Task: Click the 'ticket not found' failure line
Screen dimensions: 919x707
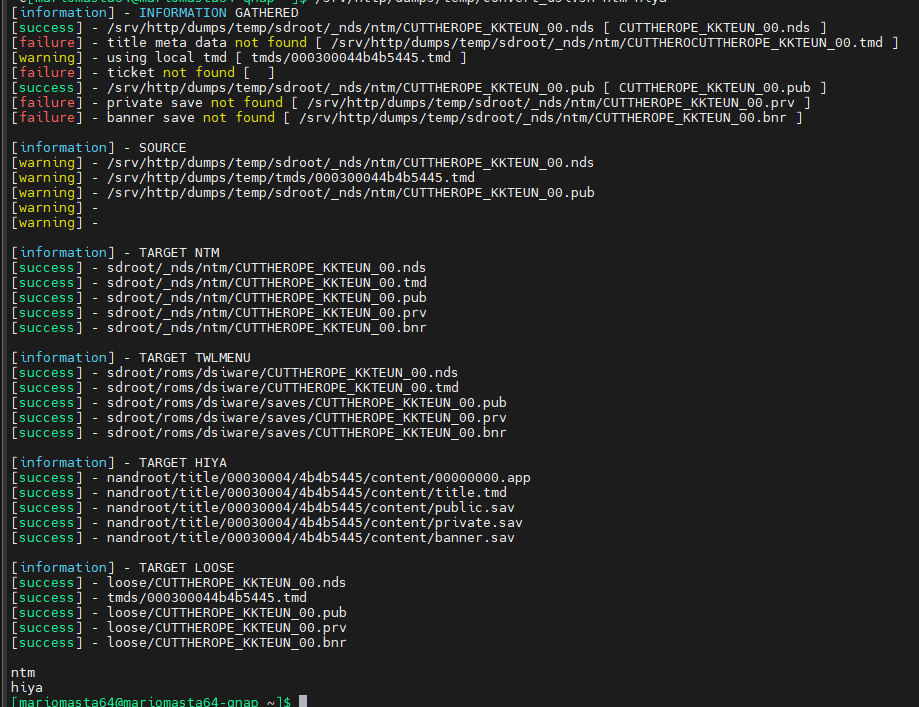Action: click(143, 73)
